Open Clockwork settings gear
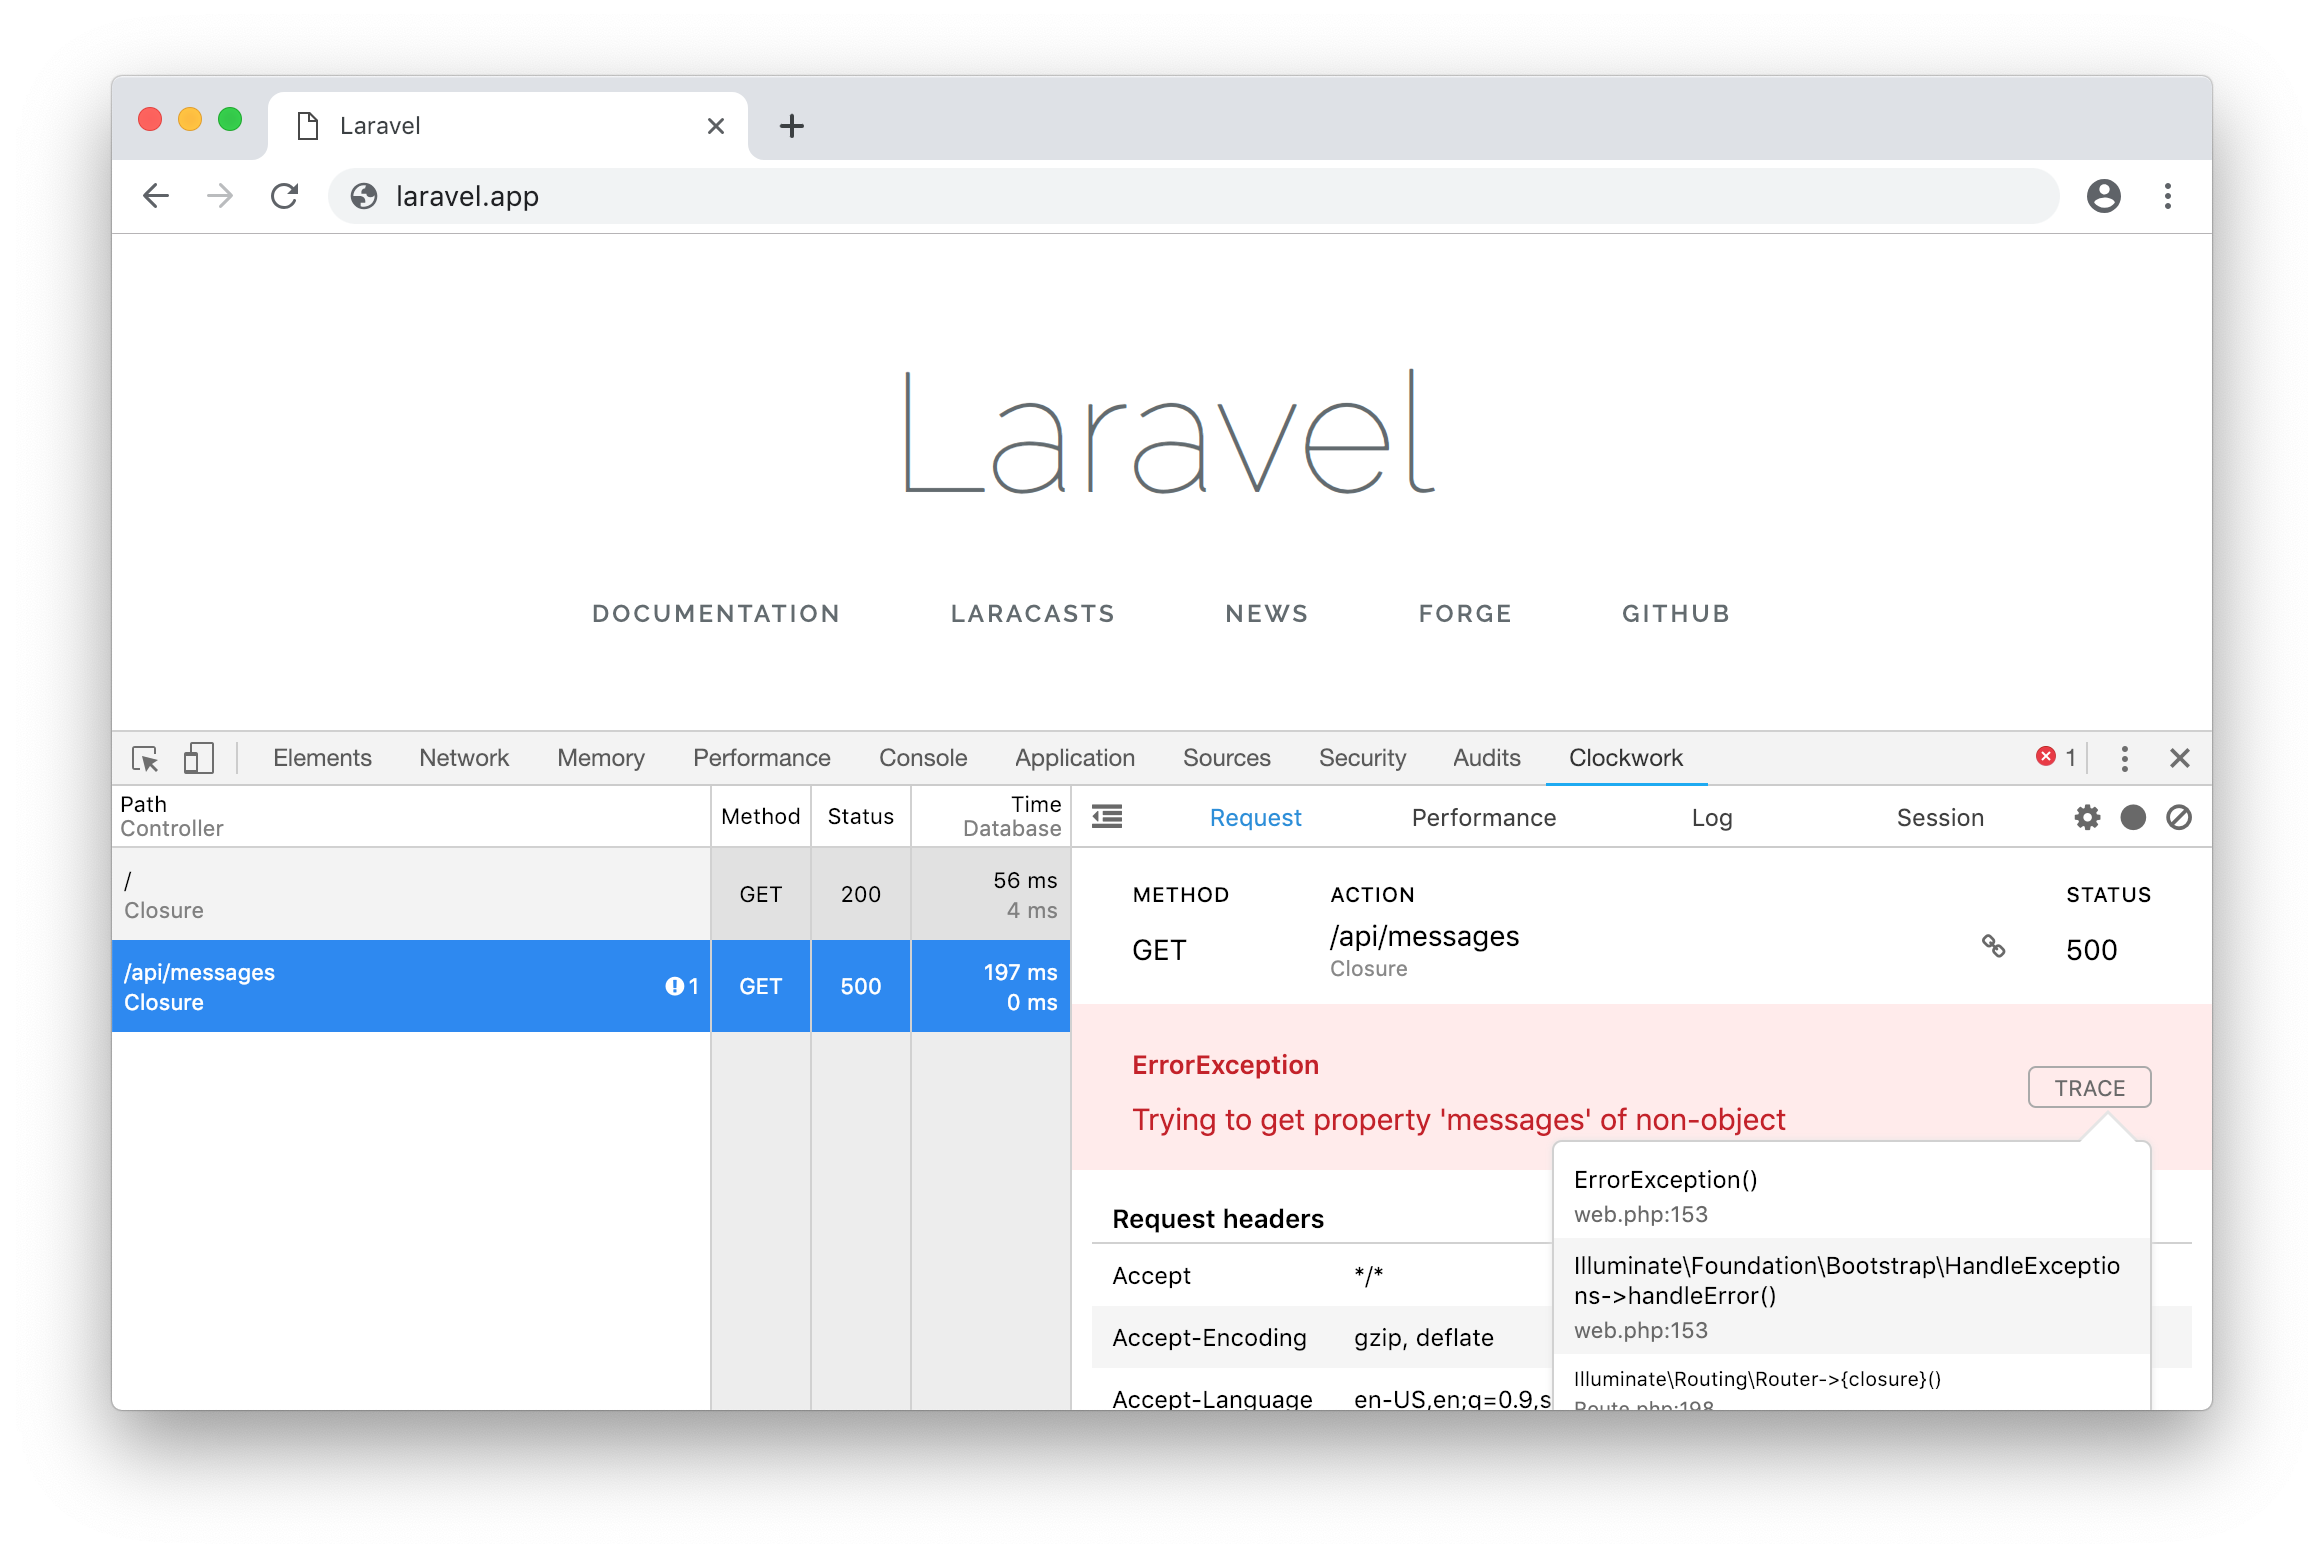Image resolution: width=2324 pixels, height=1558 pixels. click(2087, 818)
